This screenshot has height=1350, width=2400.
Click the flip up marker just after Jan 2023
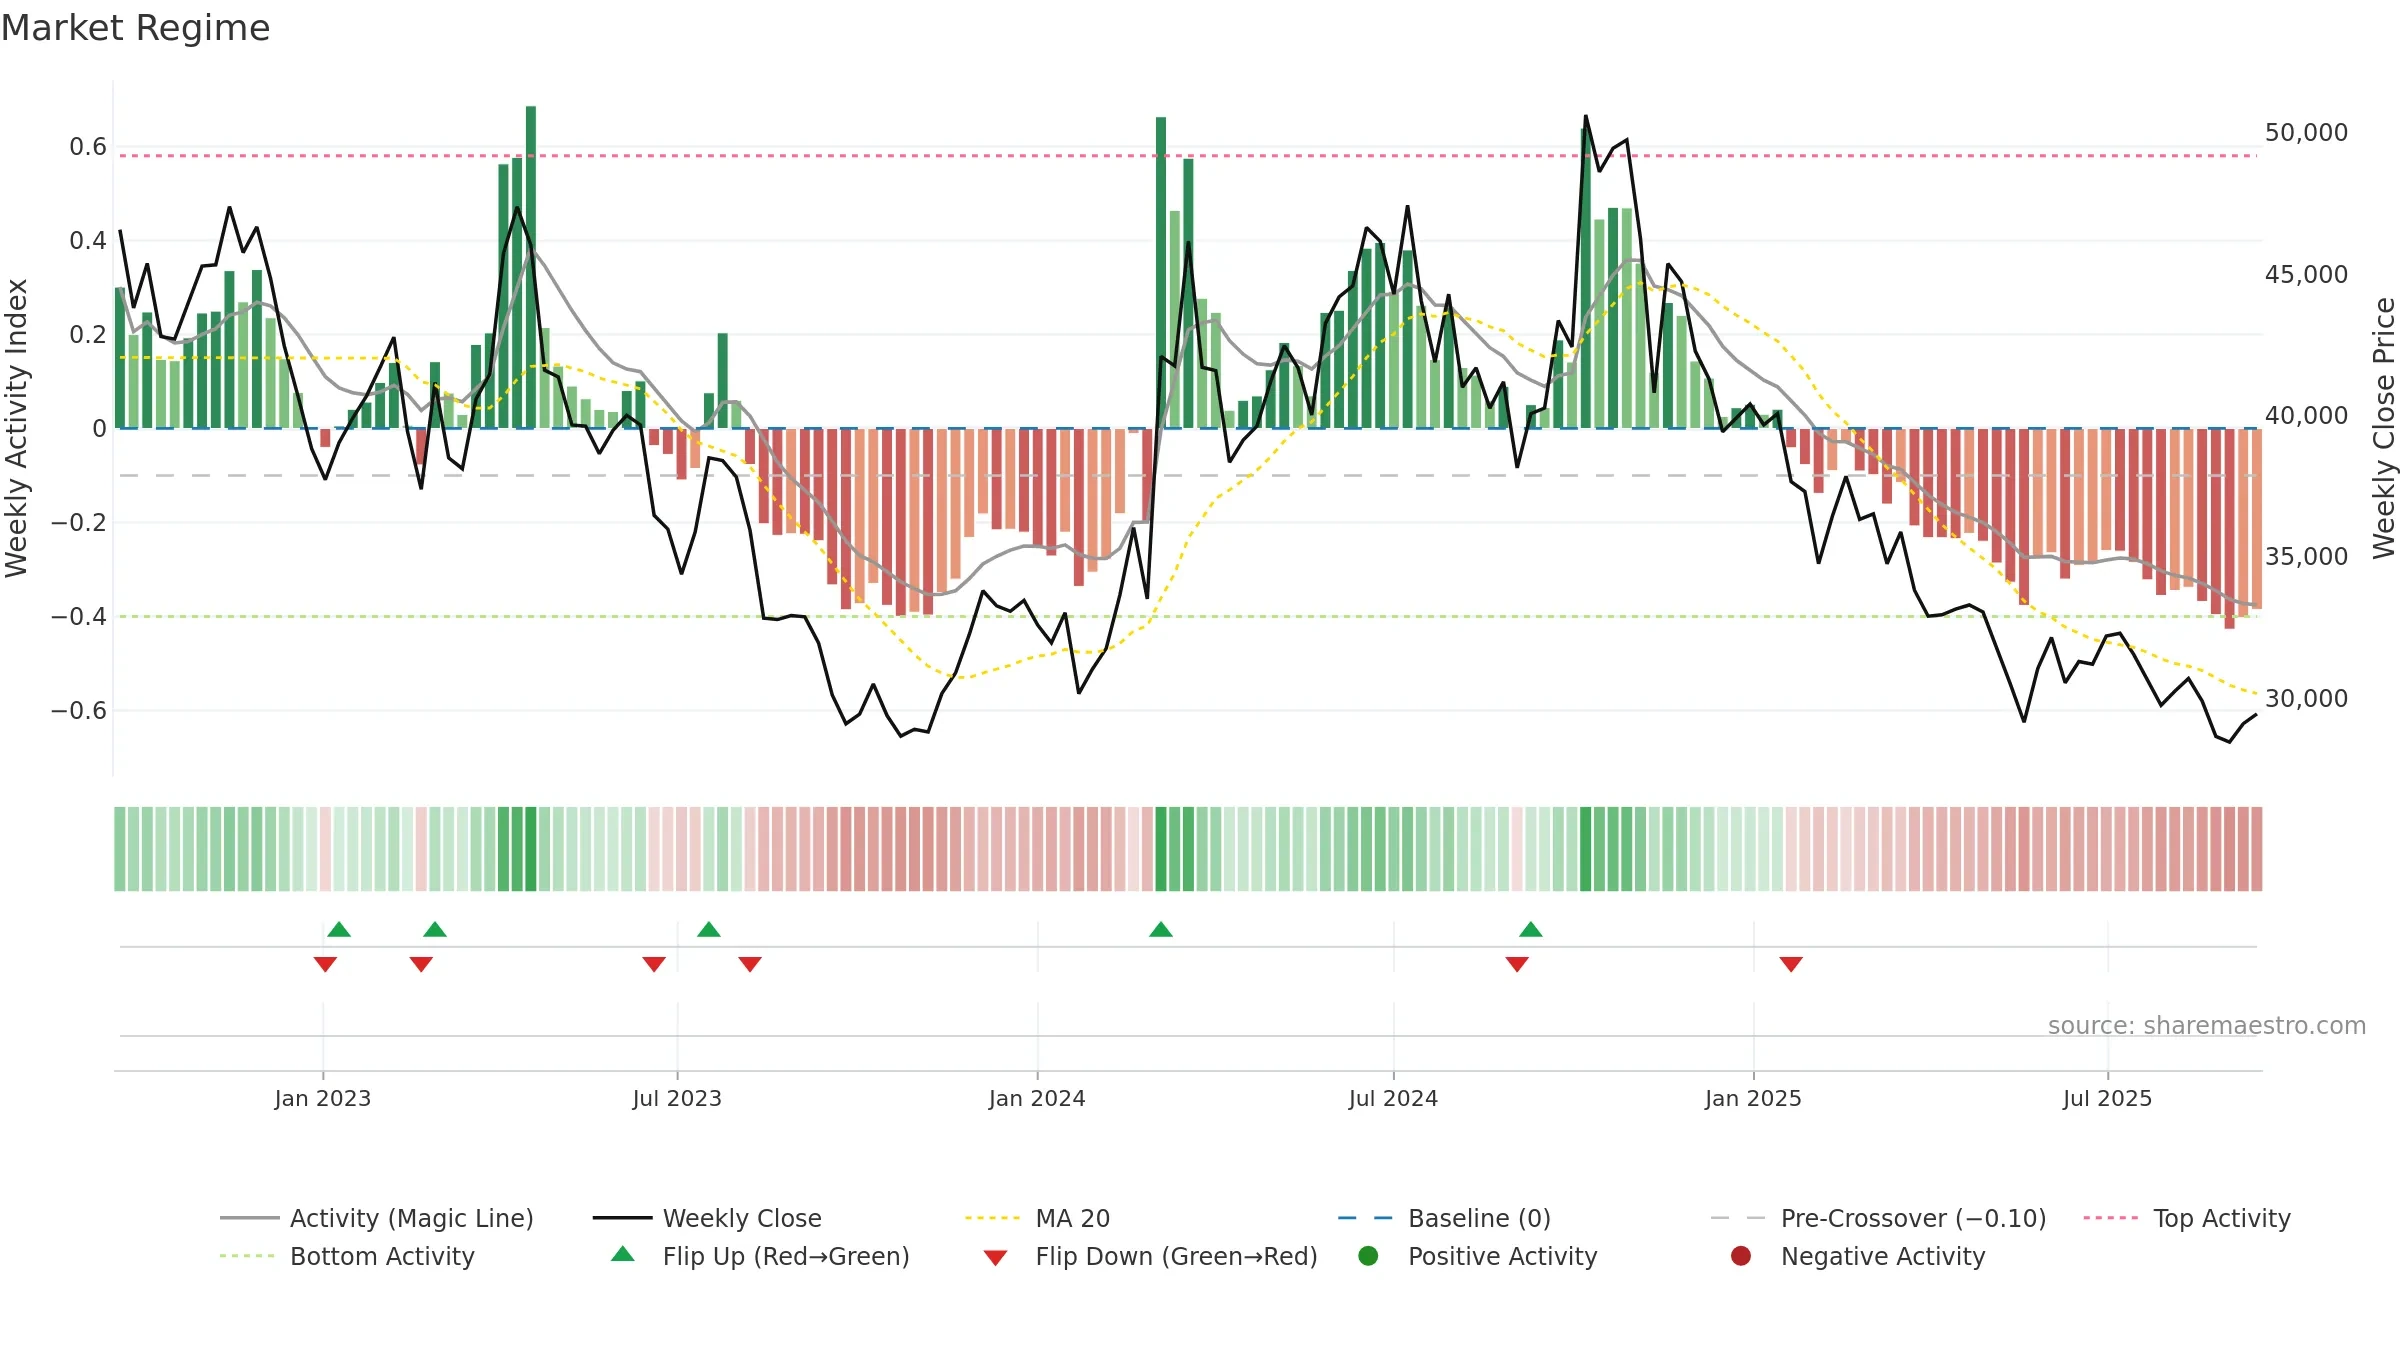coord(339,929)
